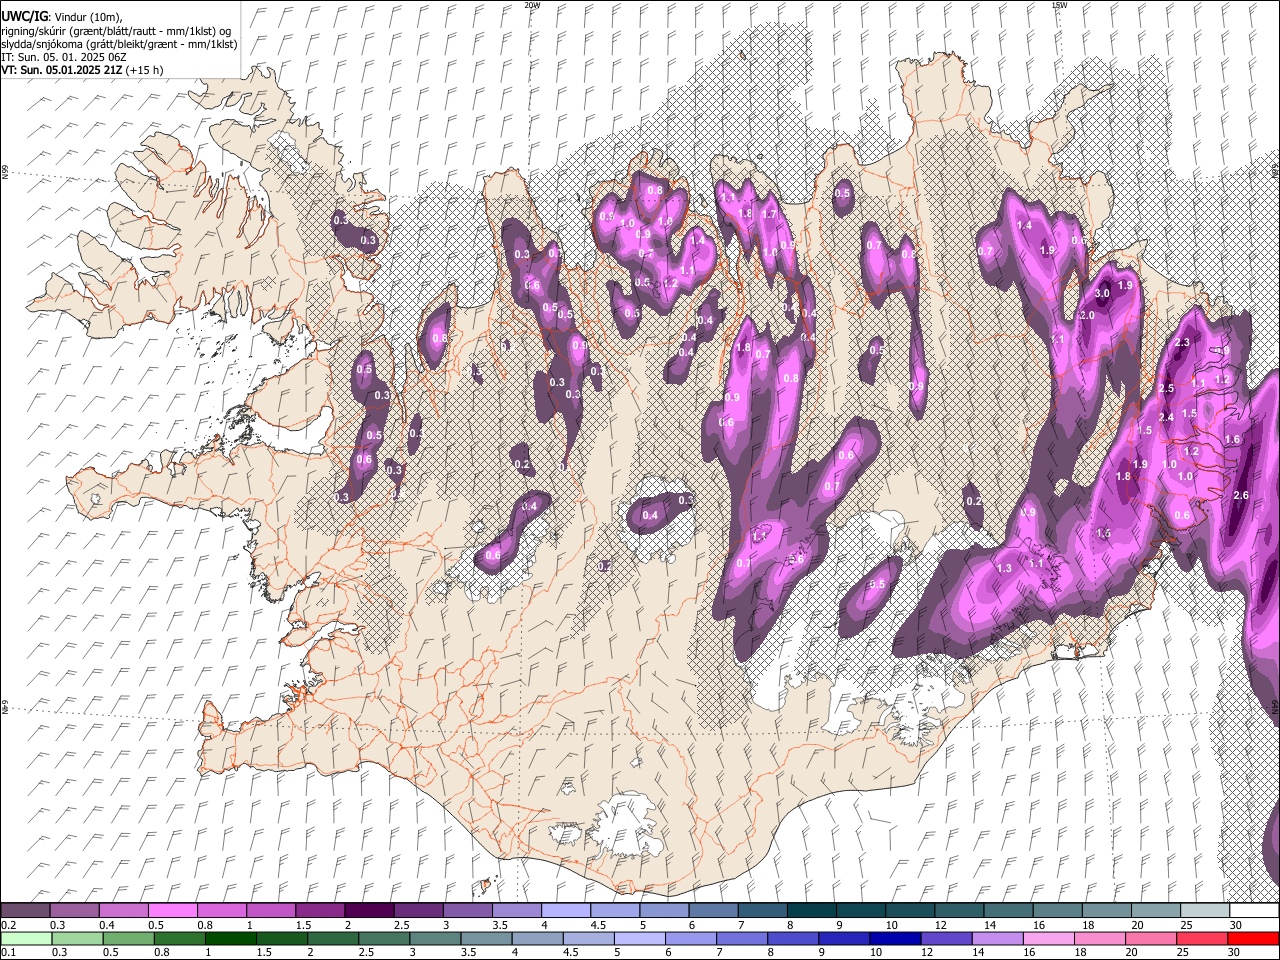
Task: Click the snow scale swatch for 0.2–0.3 mm
Action: [26, 911]
